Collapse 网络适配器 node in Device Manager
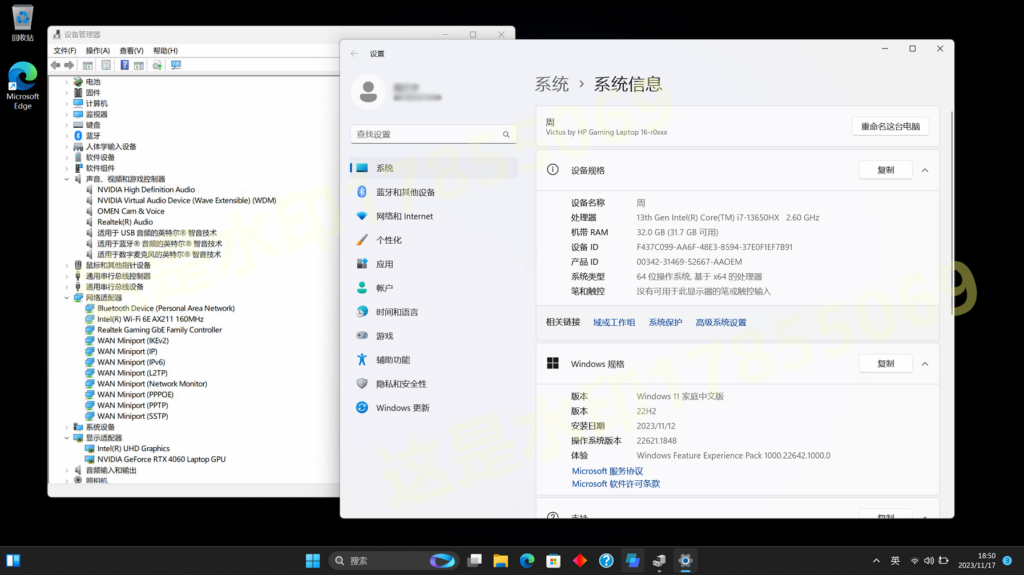The image size is (1024, 575). click(x=67, y=298)
